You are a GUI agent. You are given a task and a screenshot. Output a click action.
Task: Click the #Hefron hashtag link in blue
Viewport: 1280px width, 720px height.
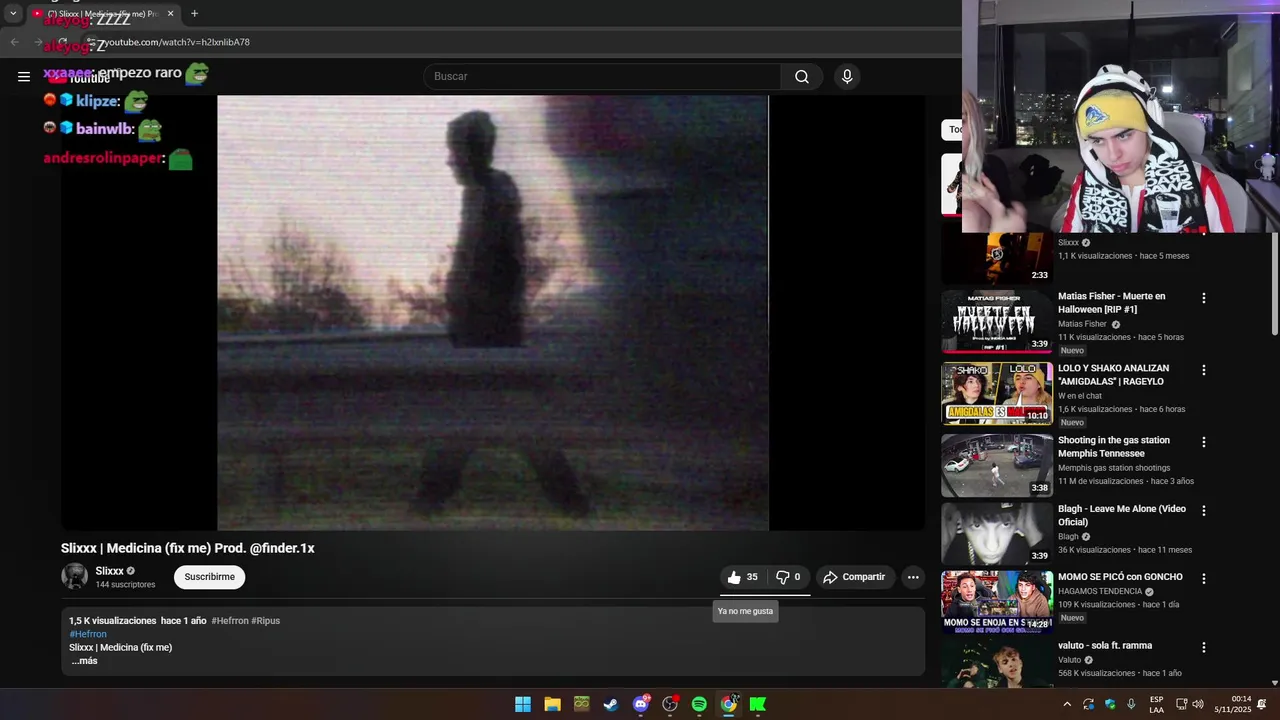click(88, 634)
